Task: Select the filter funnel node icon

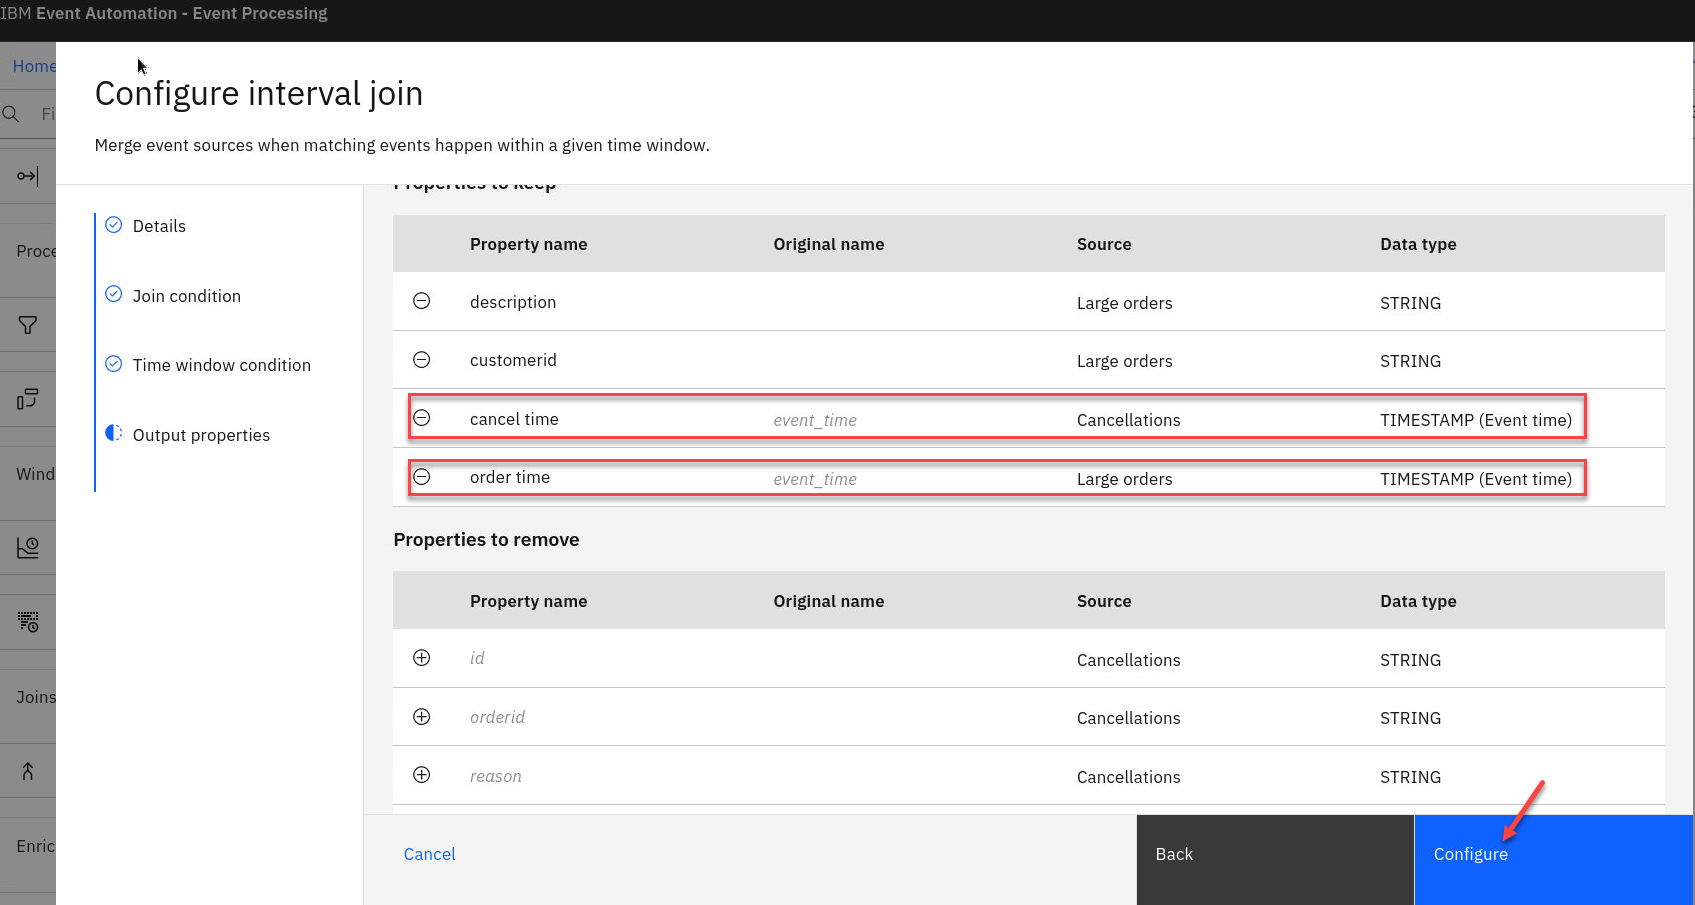Action: [x=27, y=325]
